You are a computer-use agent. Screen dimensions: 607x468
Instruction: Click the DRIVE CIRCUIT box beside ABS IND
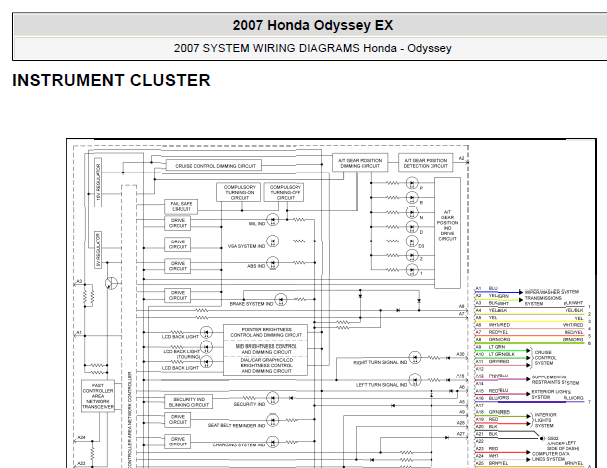178,266
